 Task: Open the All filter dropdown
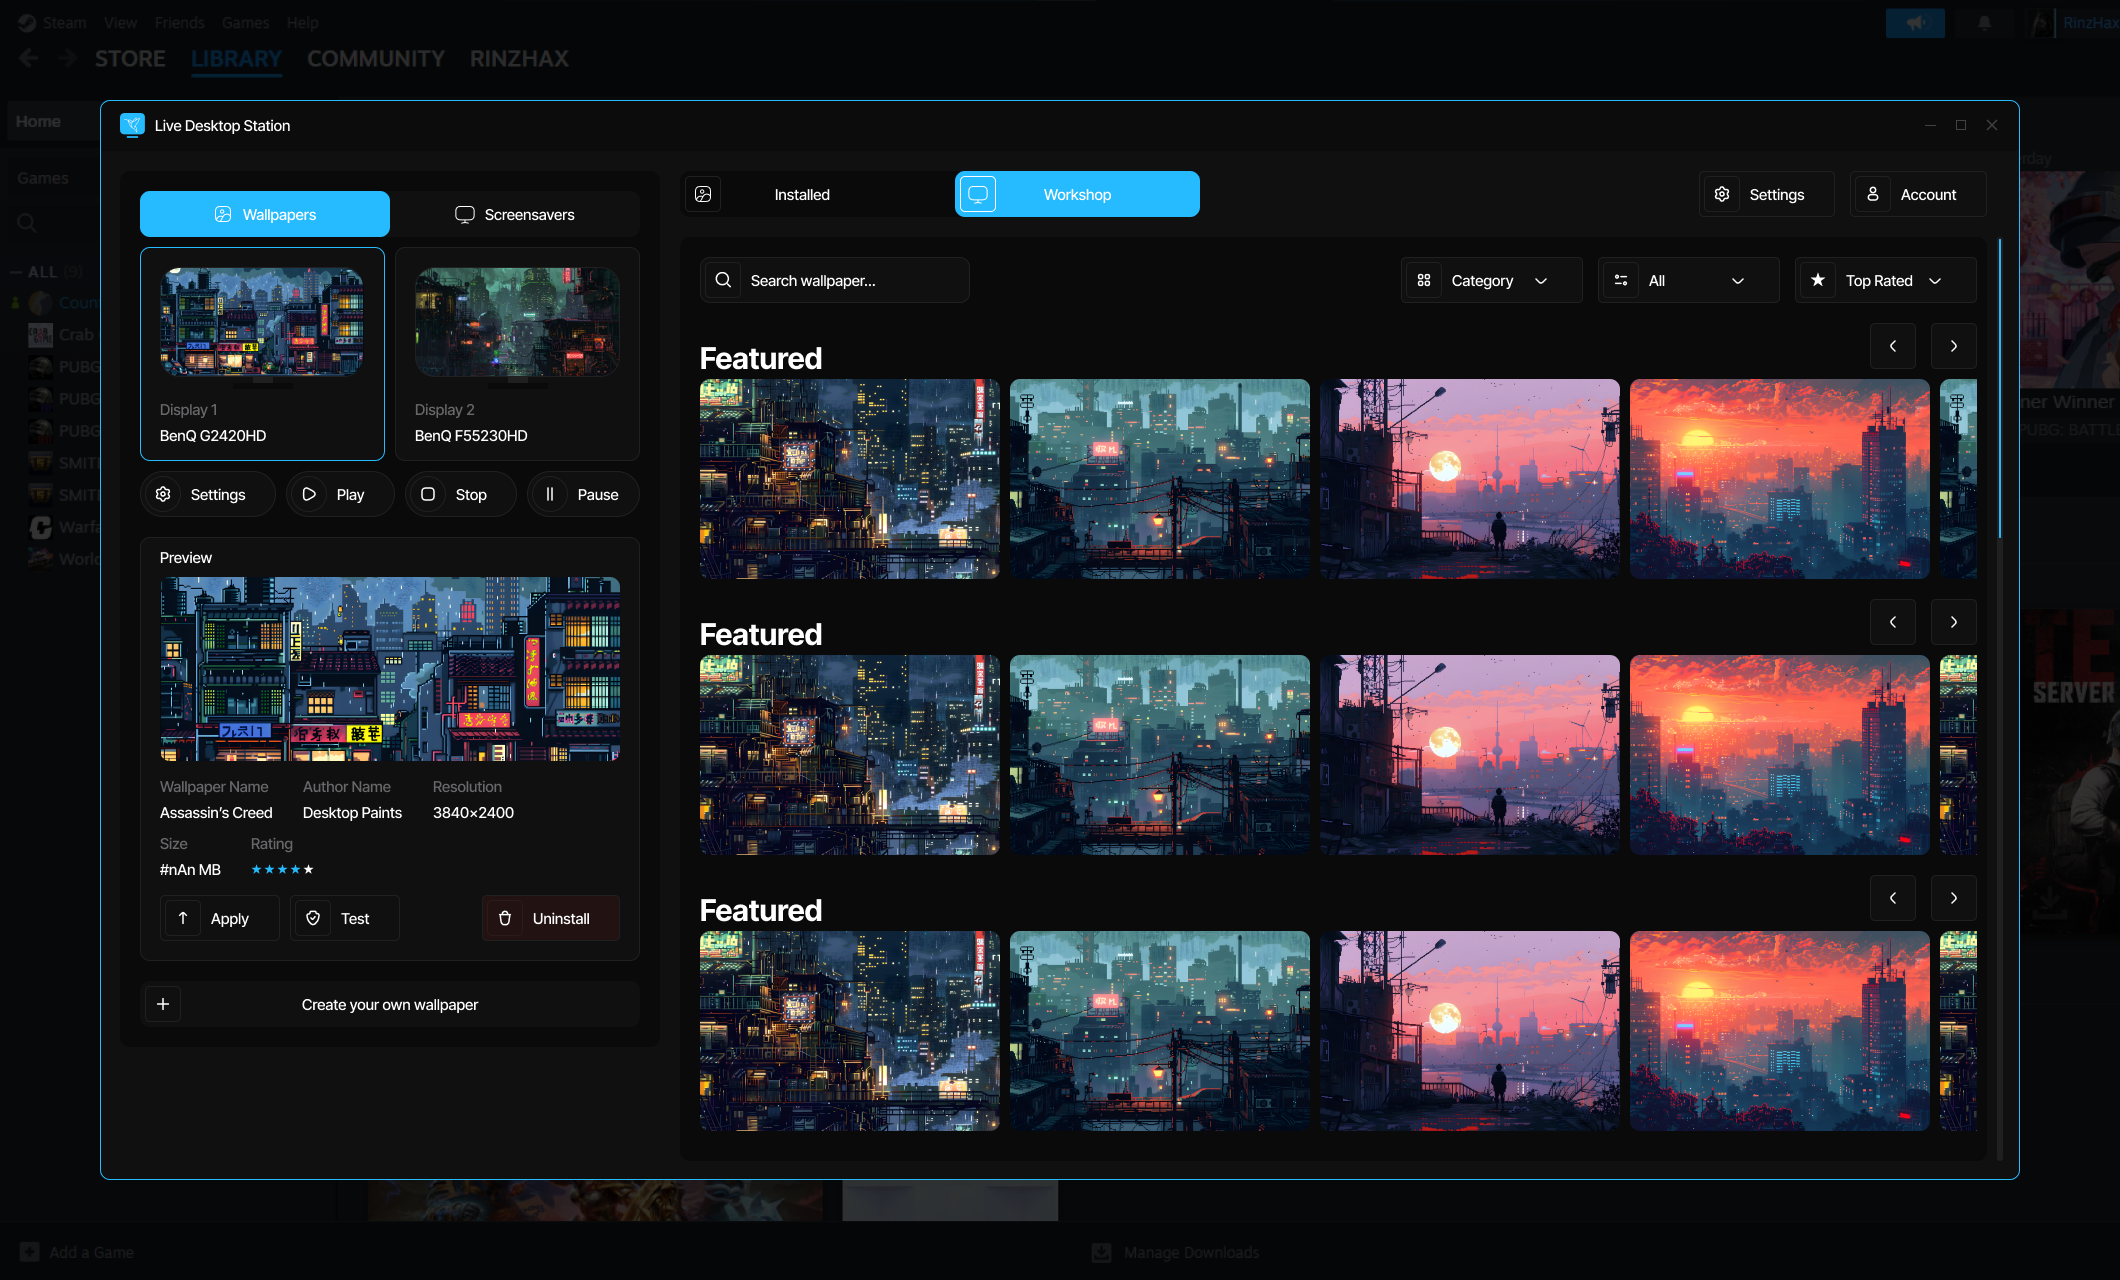pyautogui.click(x=1689, y=280)
